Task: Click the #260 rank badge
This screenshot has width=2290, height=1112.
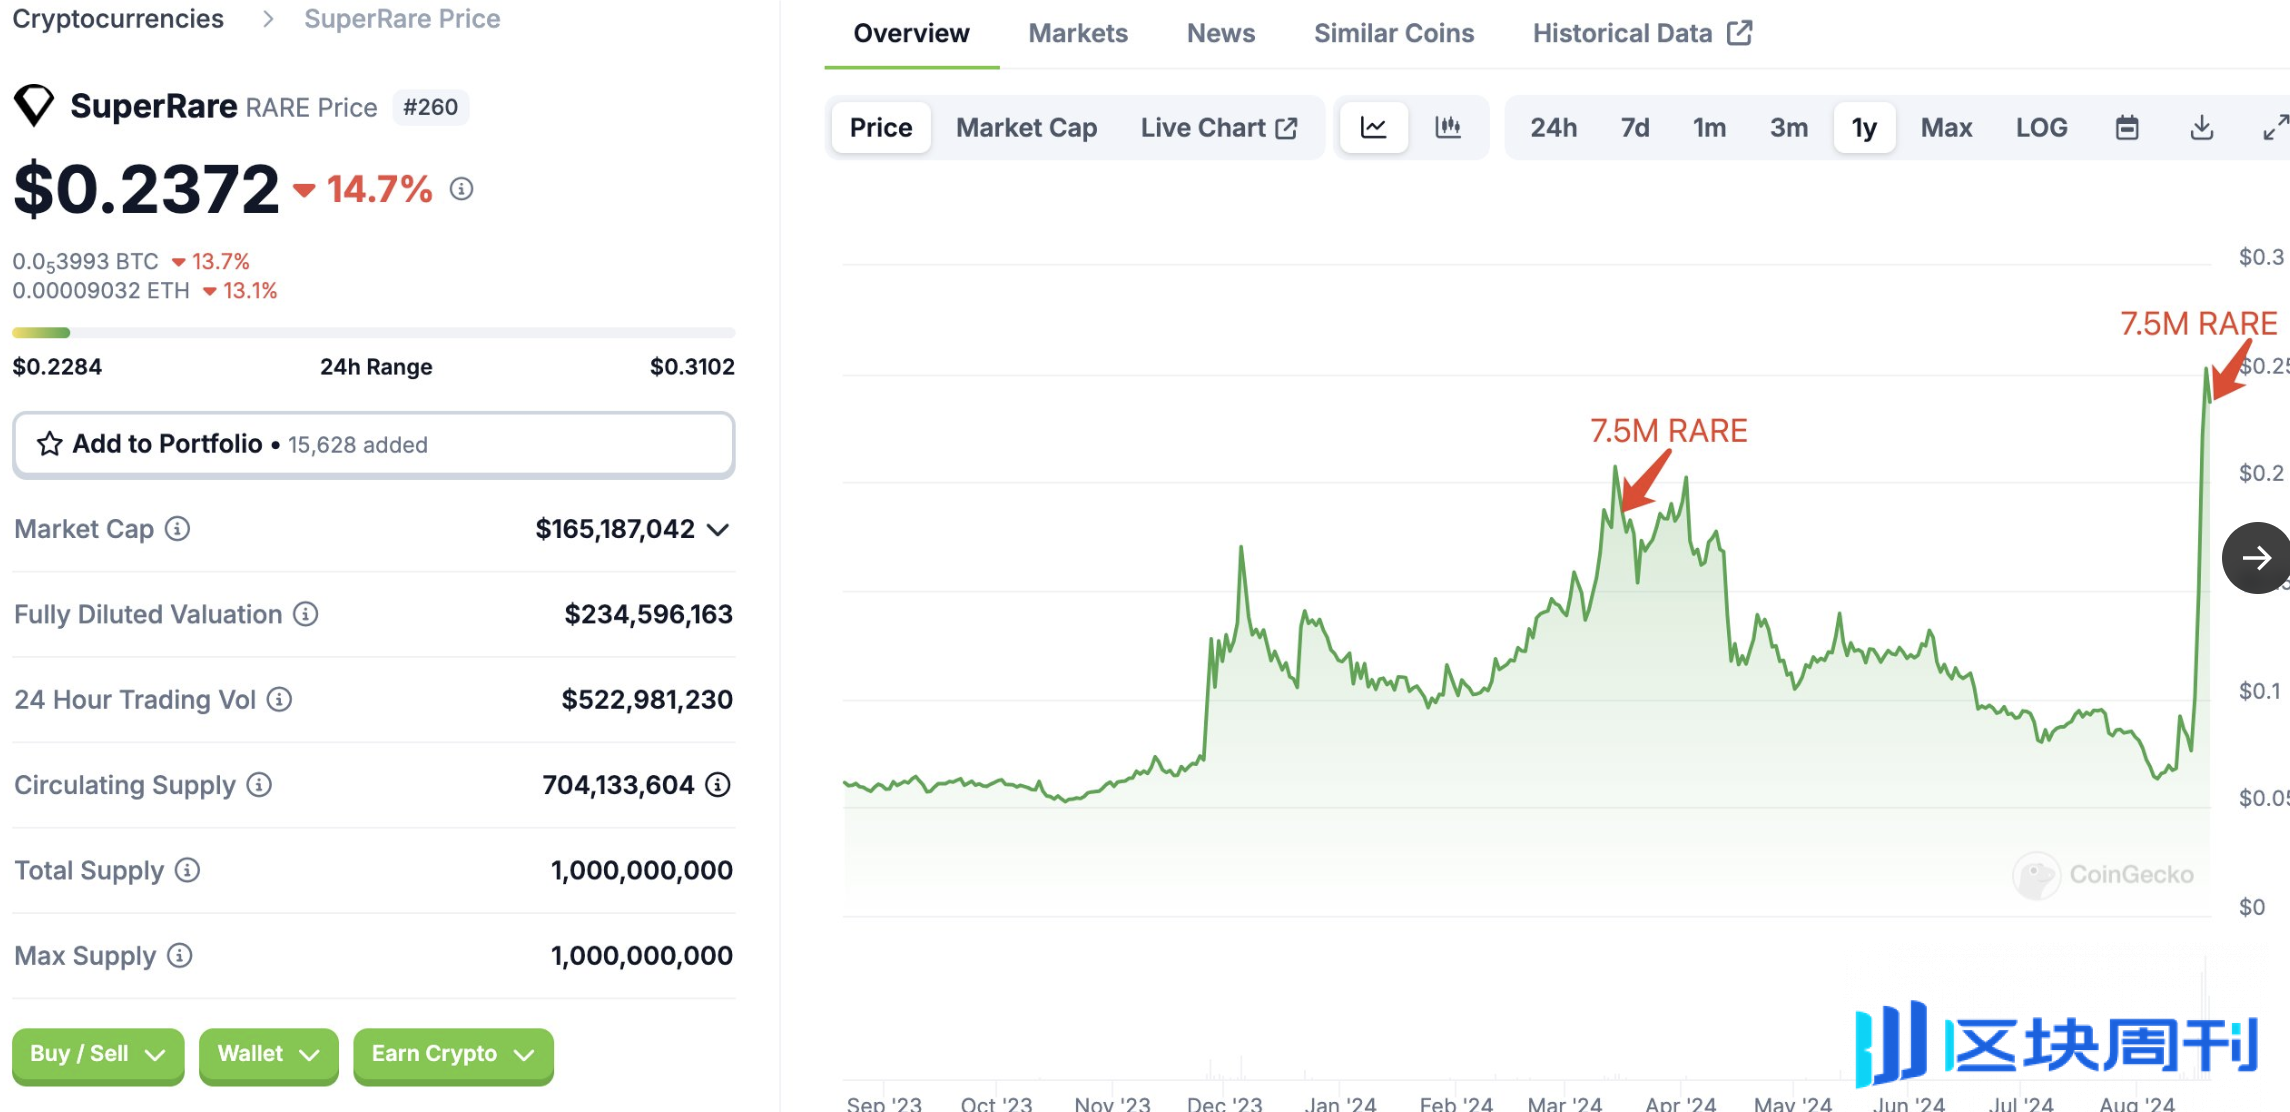Action: (x=430, y=107)
